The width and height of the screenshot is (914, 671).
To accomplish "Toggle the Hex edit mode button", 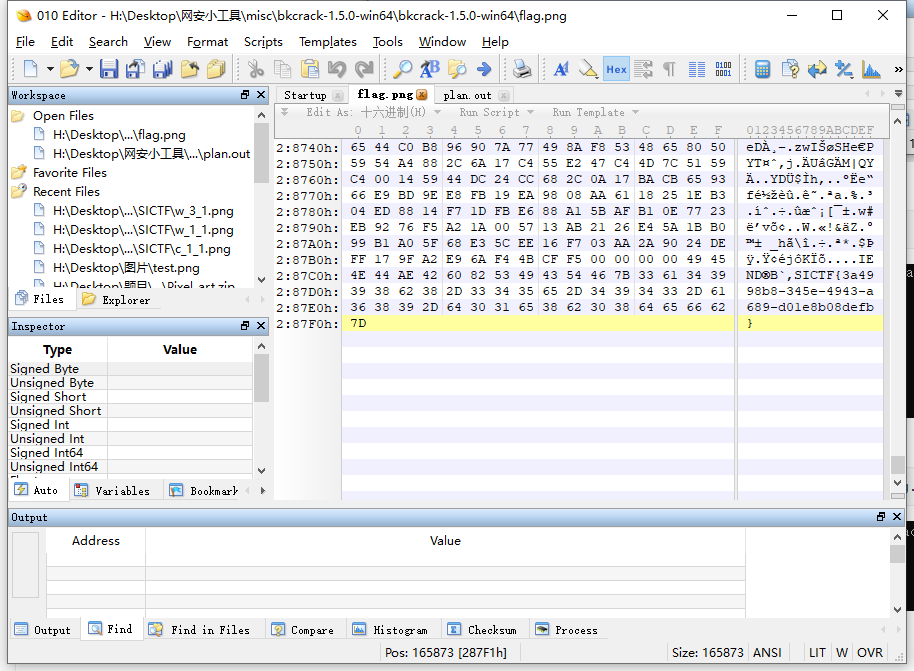I will pyautogui.click(x=616, y=69).
